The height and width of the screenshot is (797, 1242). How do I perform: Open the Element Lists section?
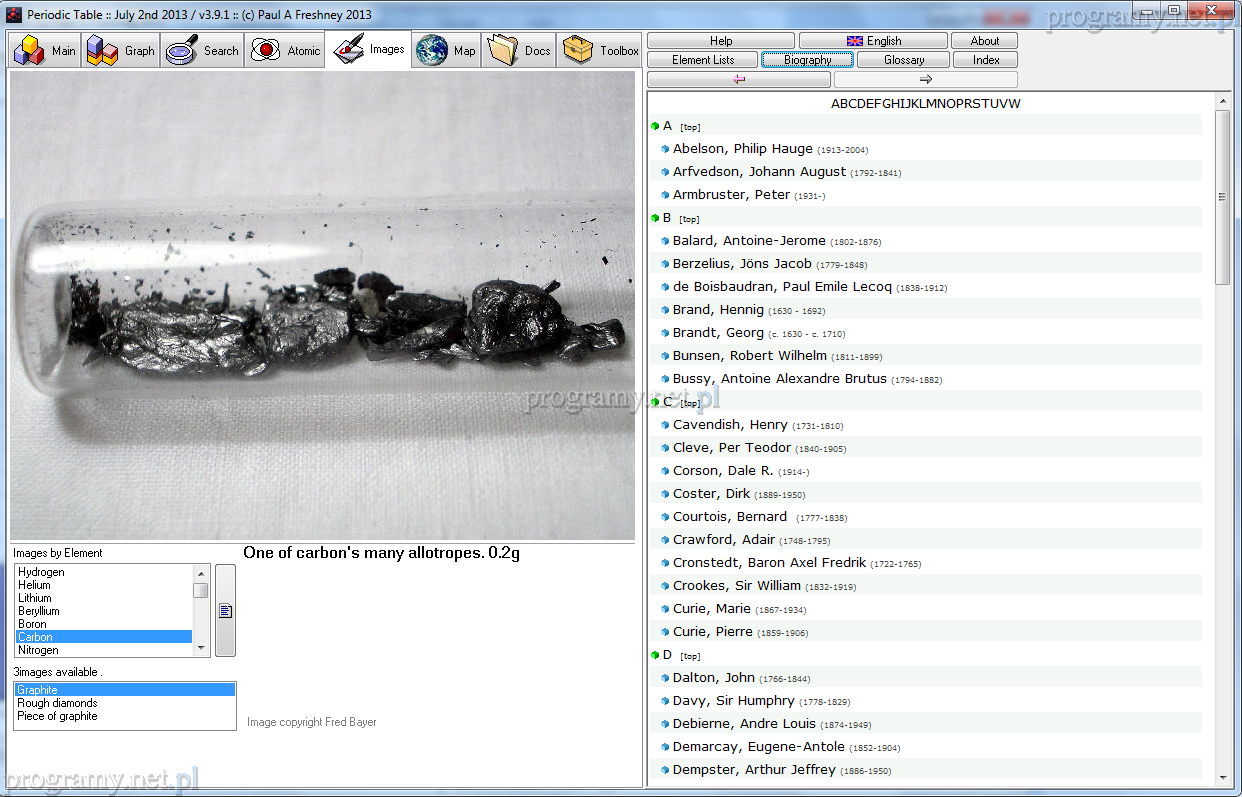pos(702,60)
